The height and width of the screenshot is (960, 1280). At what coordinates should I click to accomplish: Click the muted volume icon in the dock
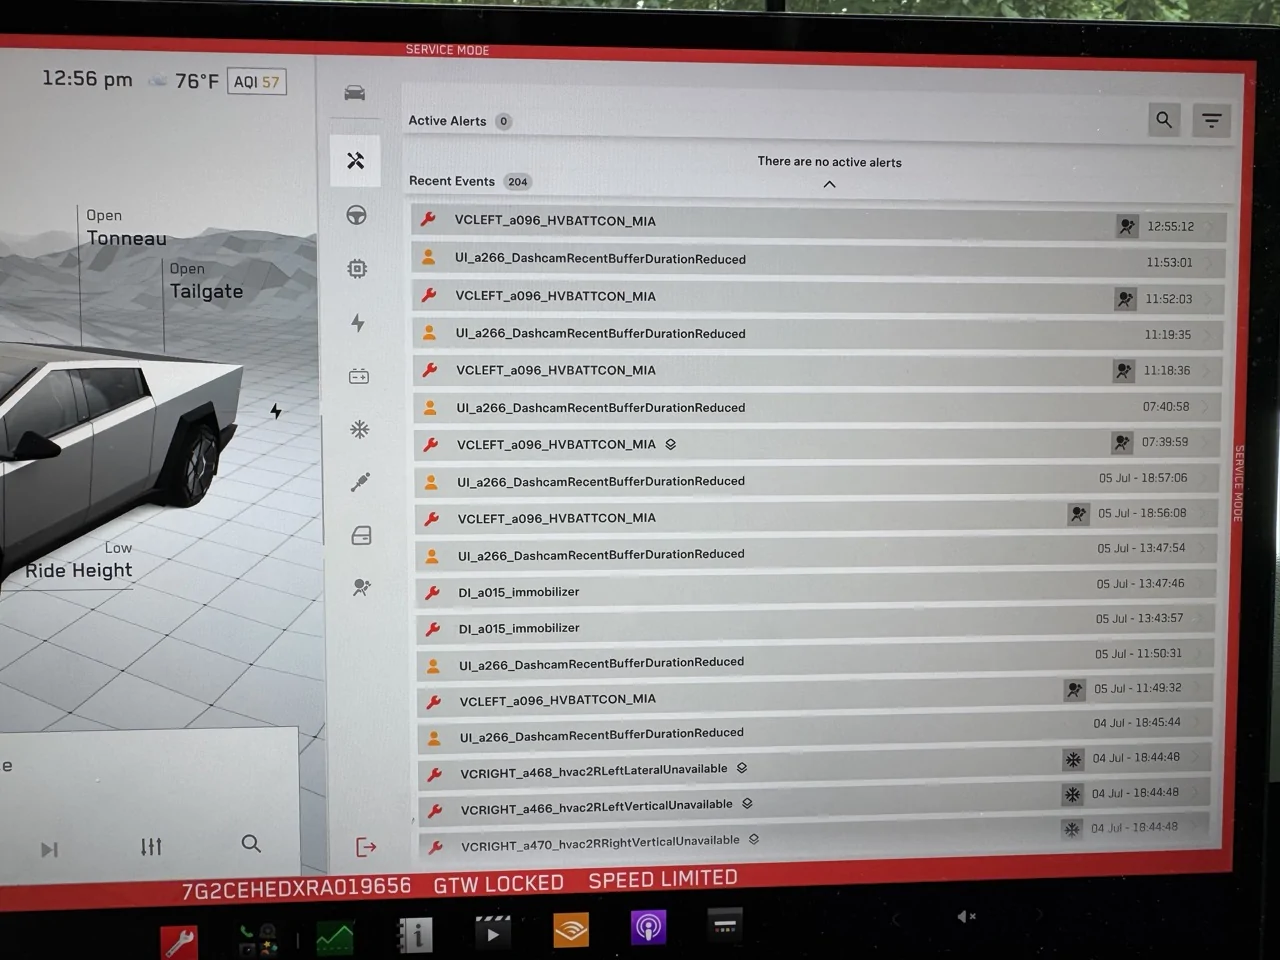click(x=966, y=916)
